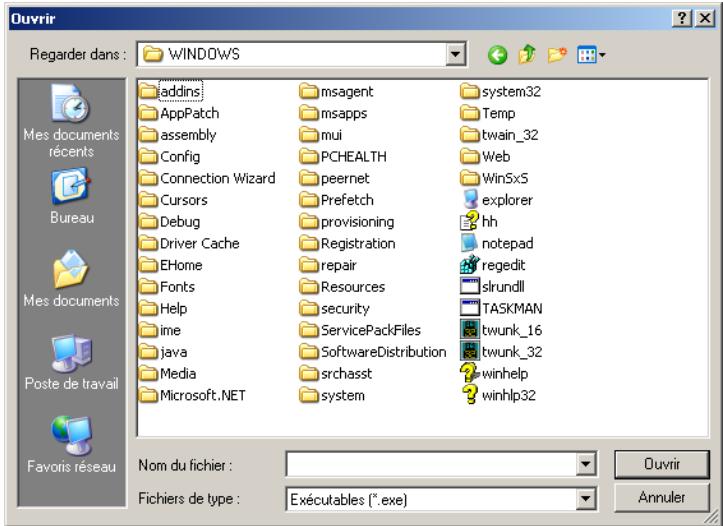Select the system32 folder icon
This screenshot has width=723, height=526.
click(470, 91)
